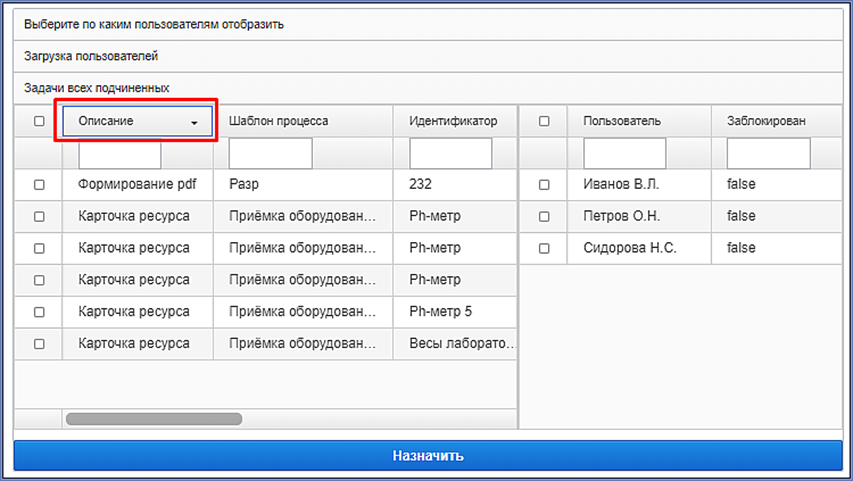Select the checkbox for Сидорова Н.С.
The height and width of the screenshot is (481, 853).
(544, 249)
